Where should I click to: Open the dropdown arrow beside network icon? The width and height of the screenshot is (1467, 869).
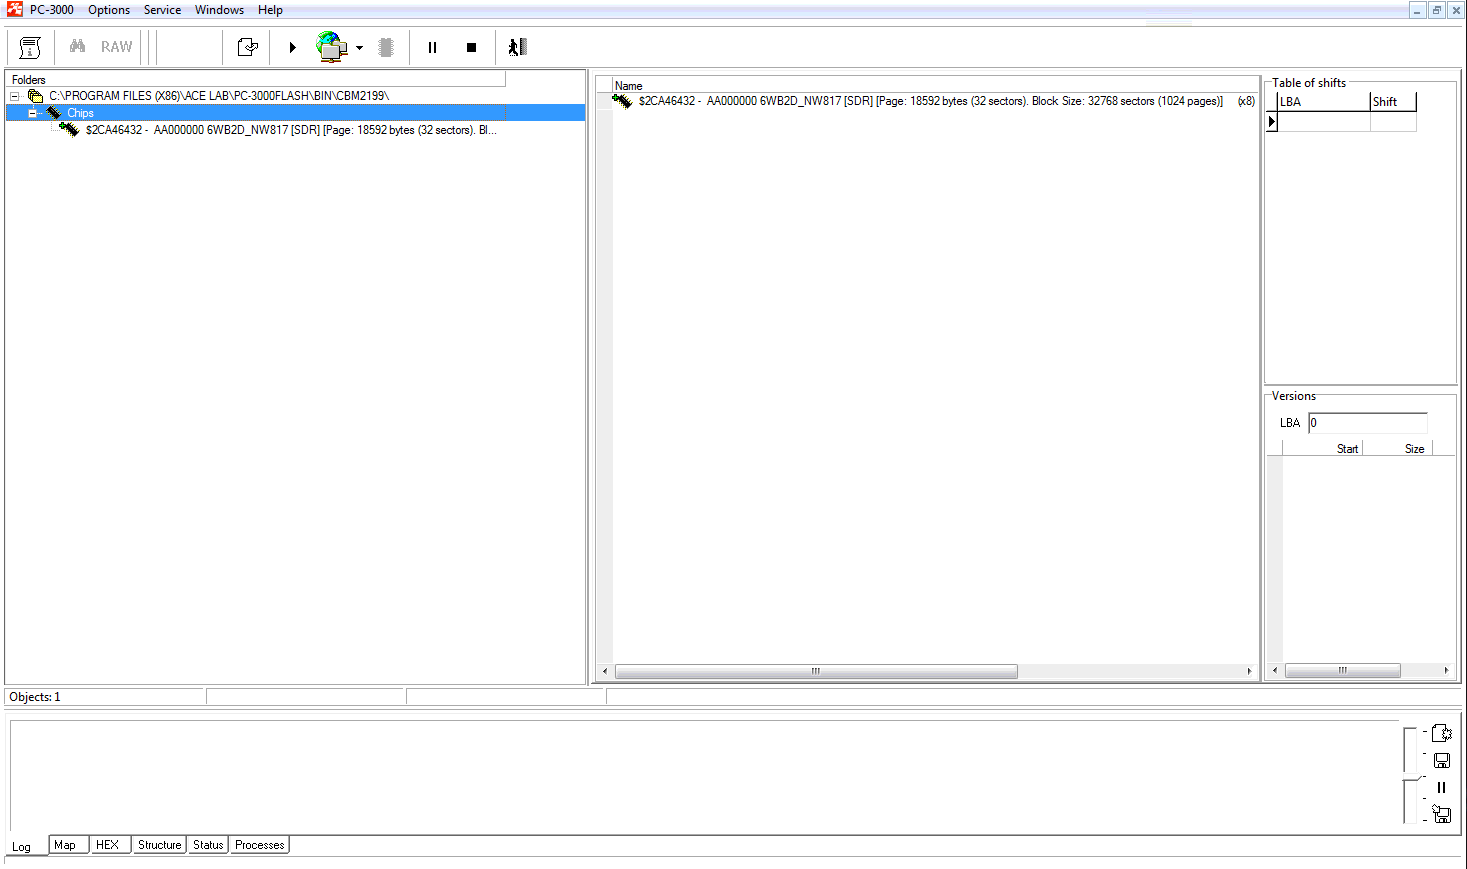click(x=360, y=48)
